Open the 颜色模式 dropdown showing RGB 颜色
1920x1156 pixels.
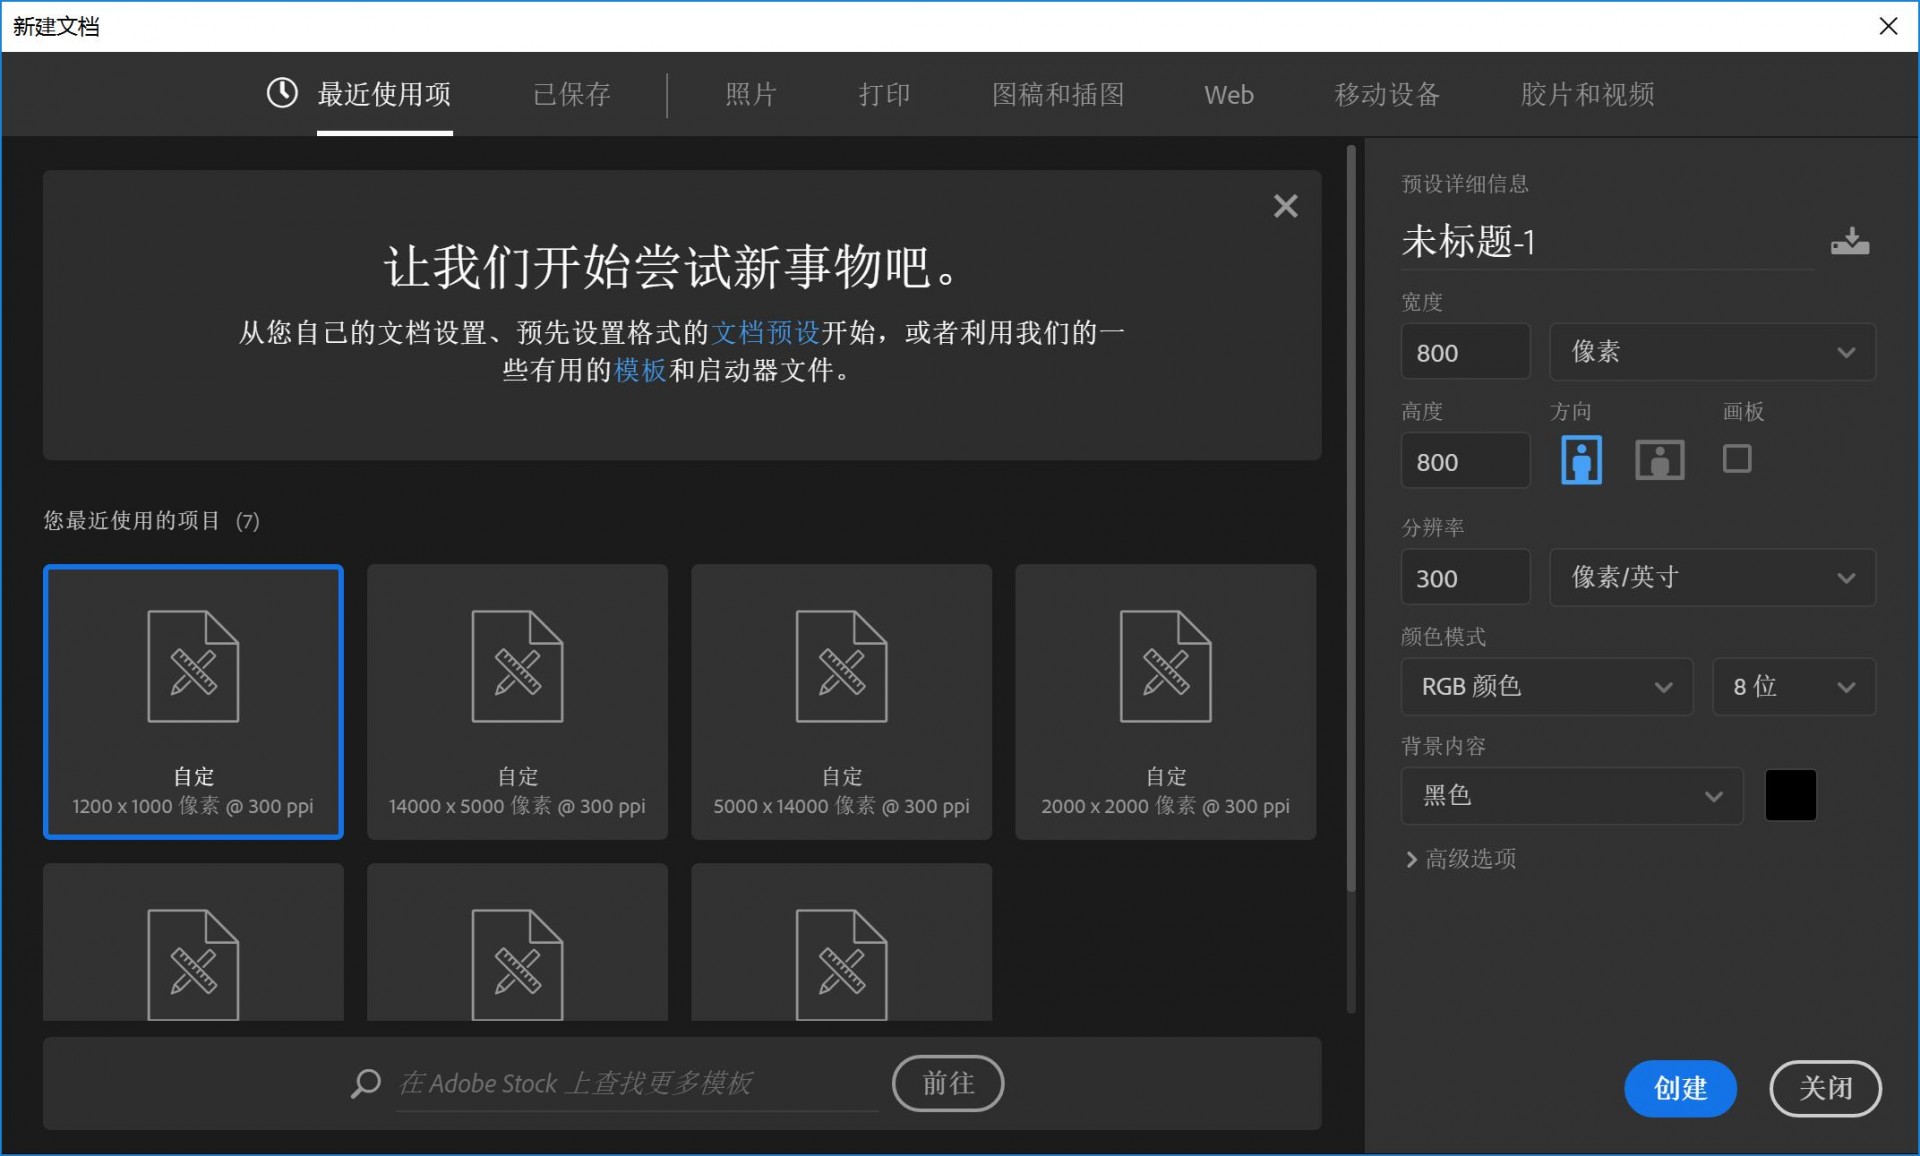click(1546, 687)
